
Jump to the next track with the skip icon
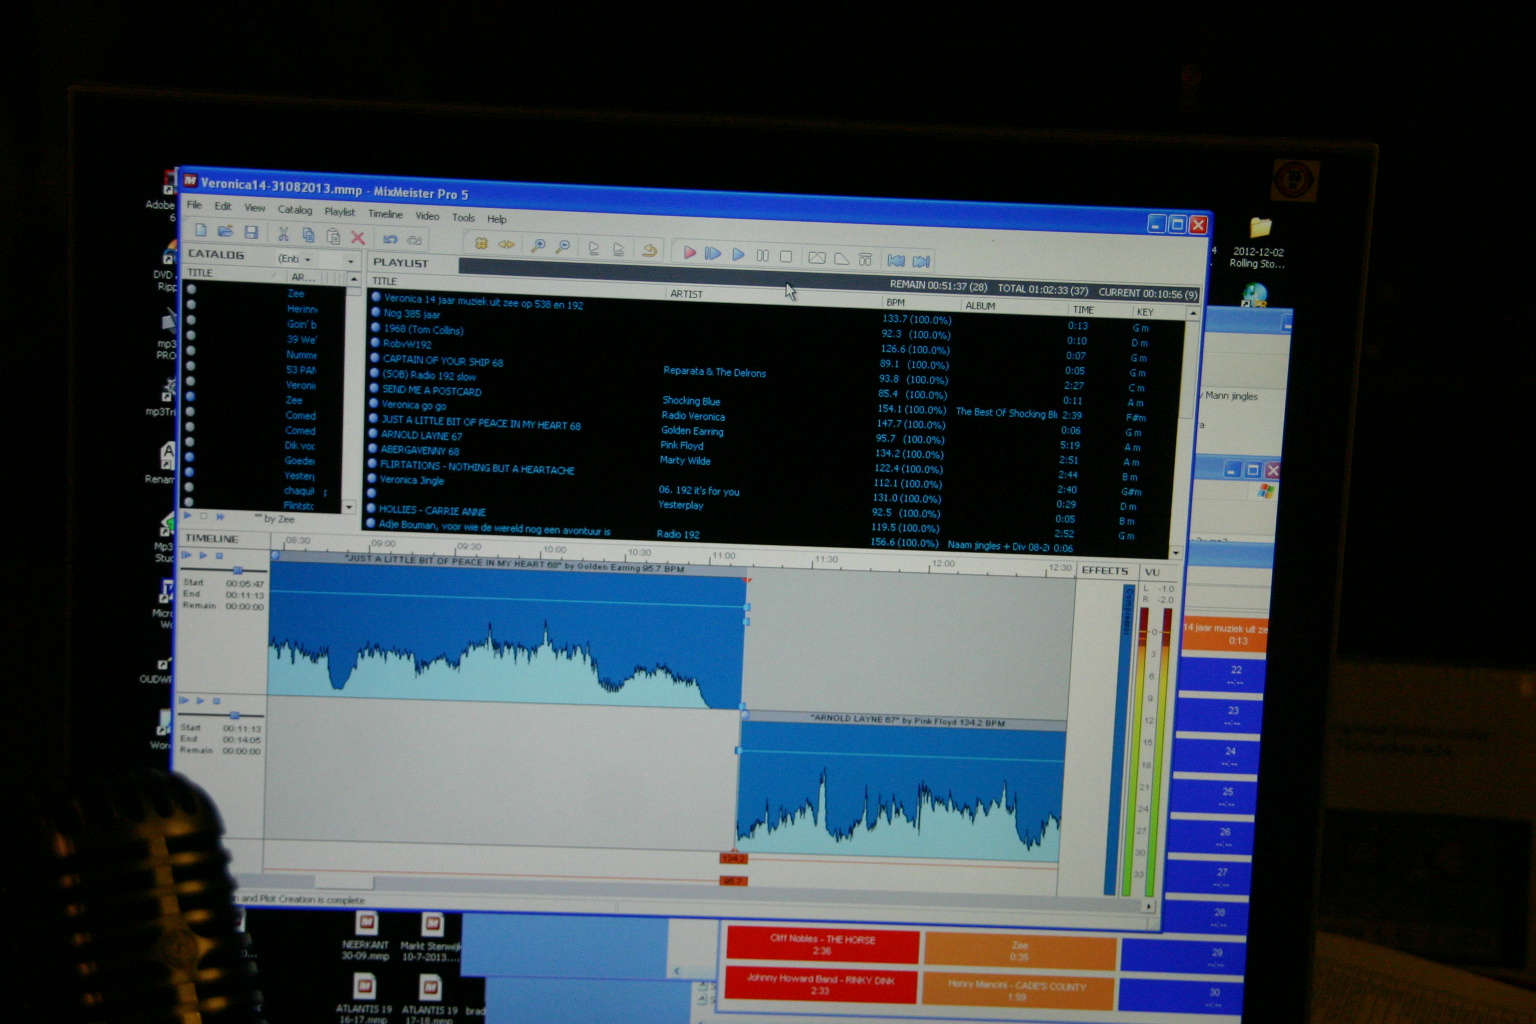pyautogui.click(x=921, y=261)
